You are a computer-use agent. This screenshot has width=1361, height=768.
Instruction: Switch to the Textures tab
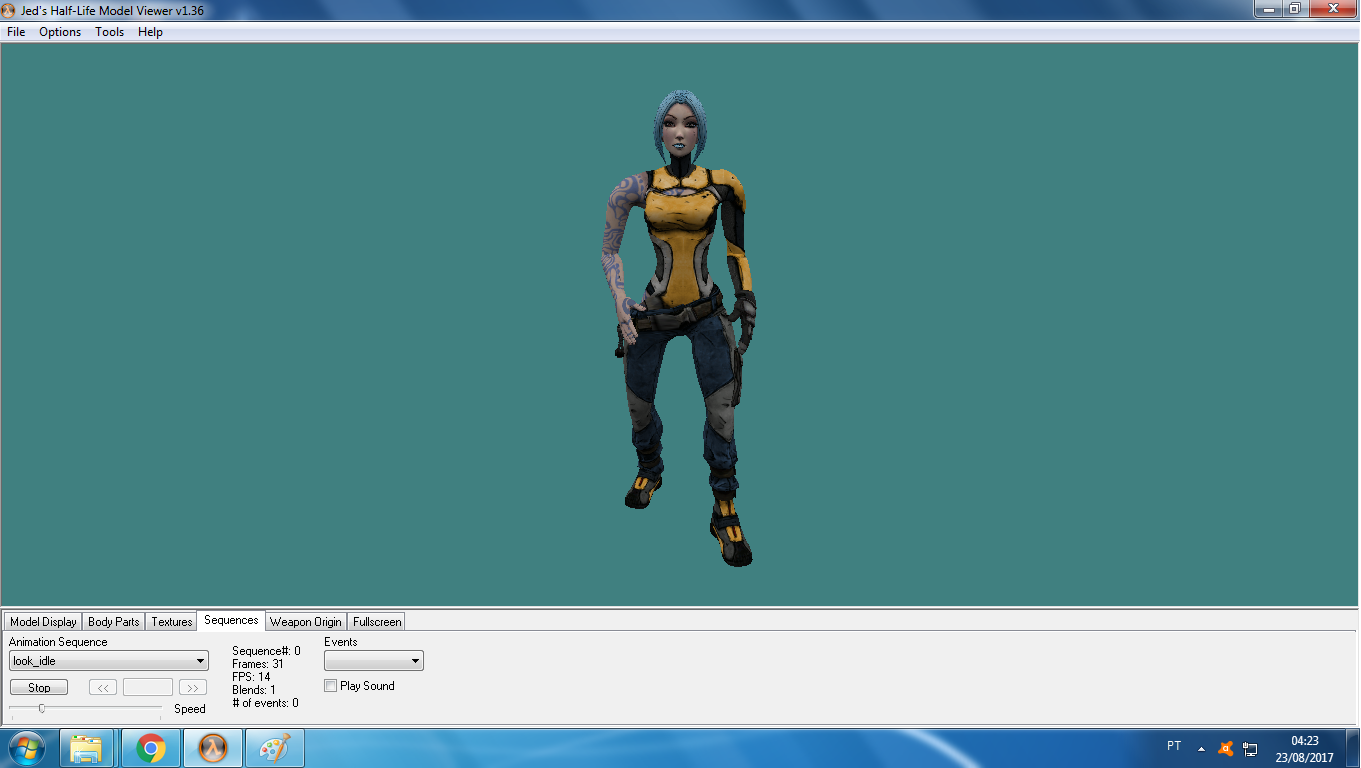tap(172, 621)
